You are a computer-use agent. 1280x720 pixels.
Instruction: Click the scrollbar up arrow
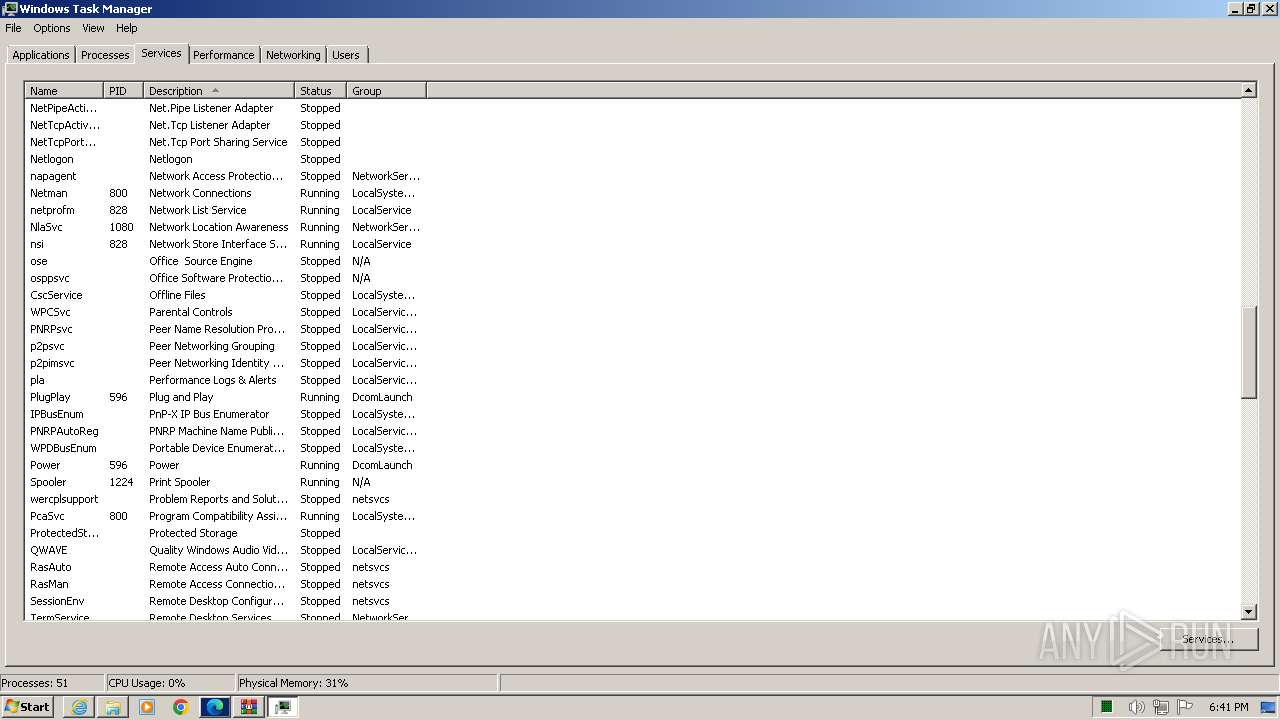click(x=1248, y=91)
